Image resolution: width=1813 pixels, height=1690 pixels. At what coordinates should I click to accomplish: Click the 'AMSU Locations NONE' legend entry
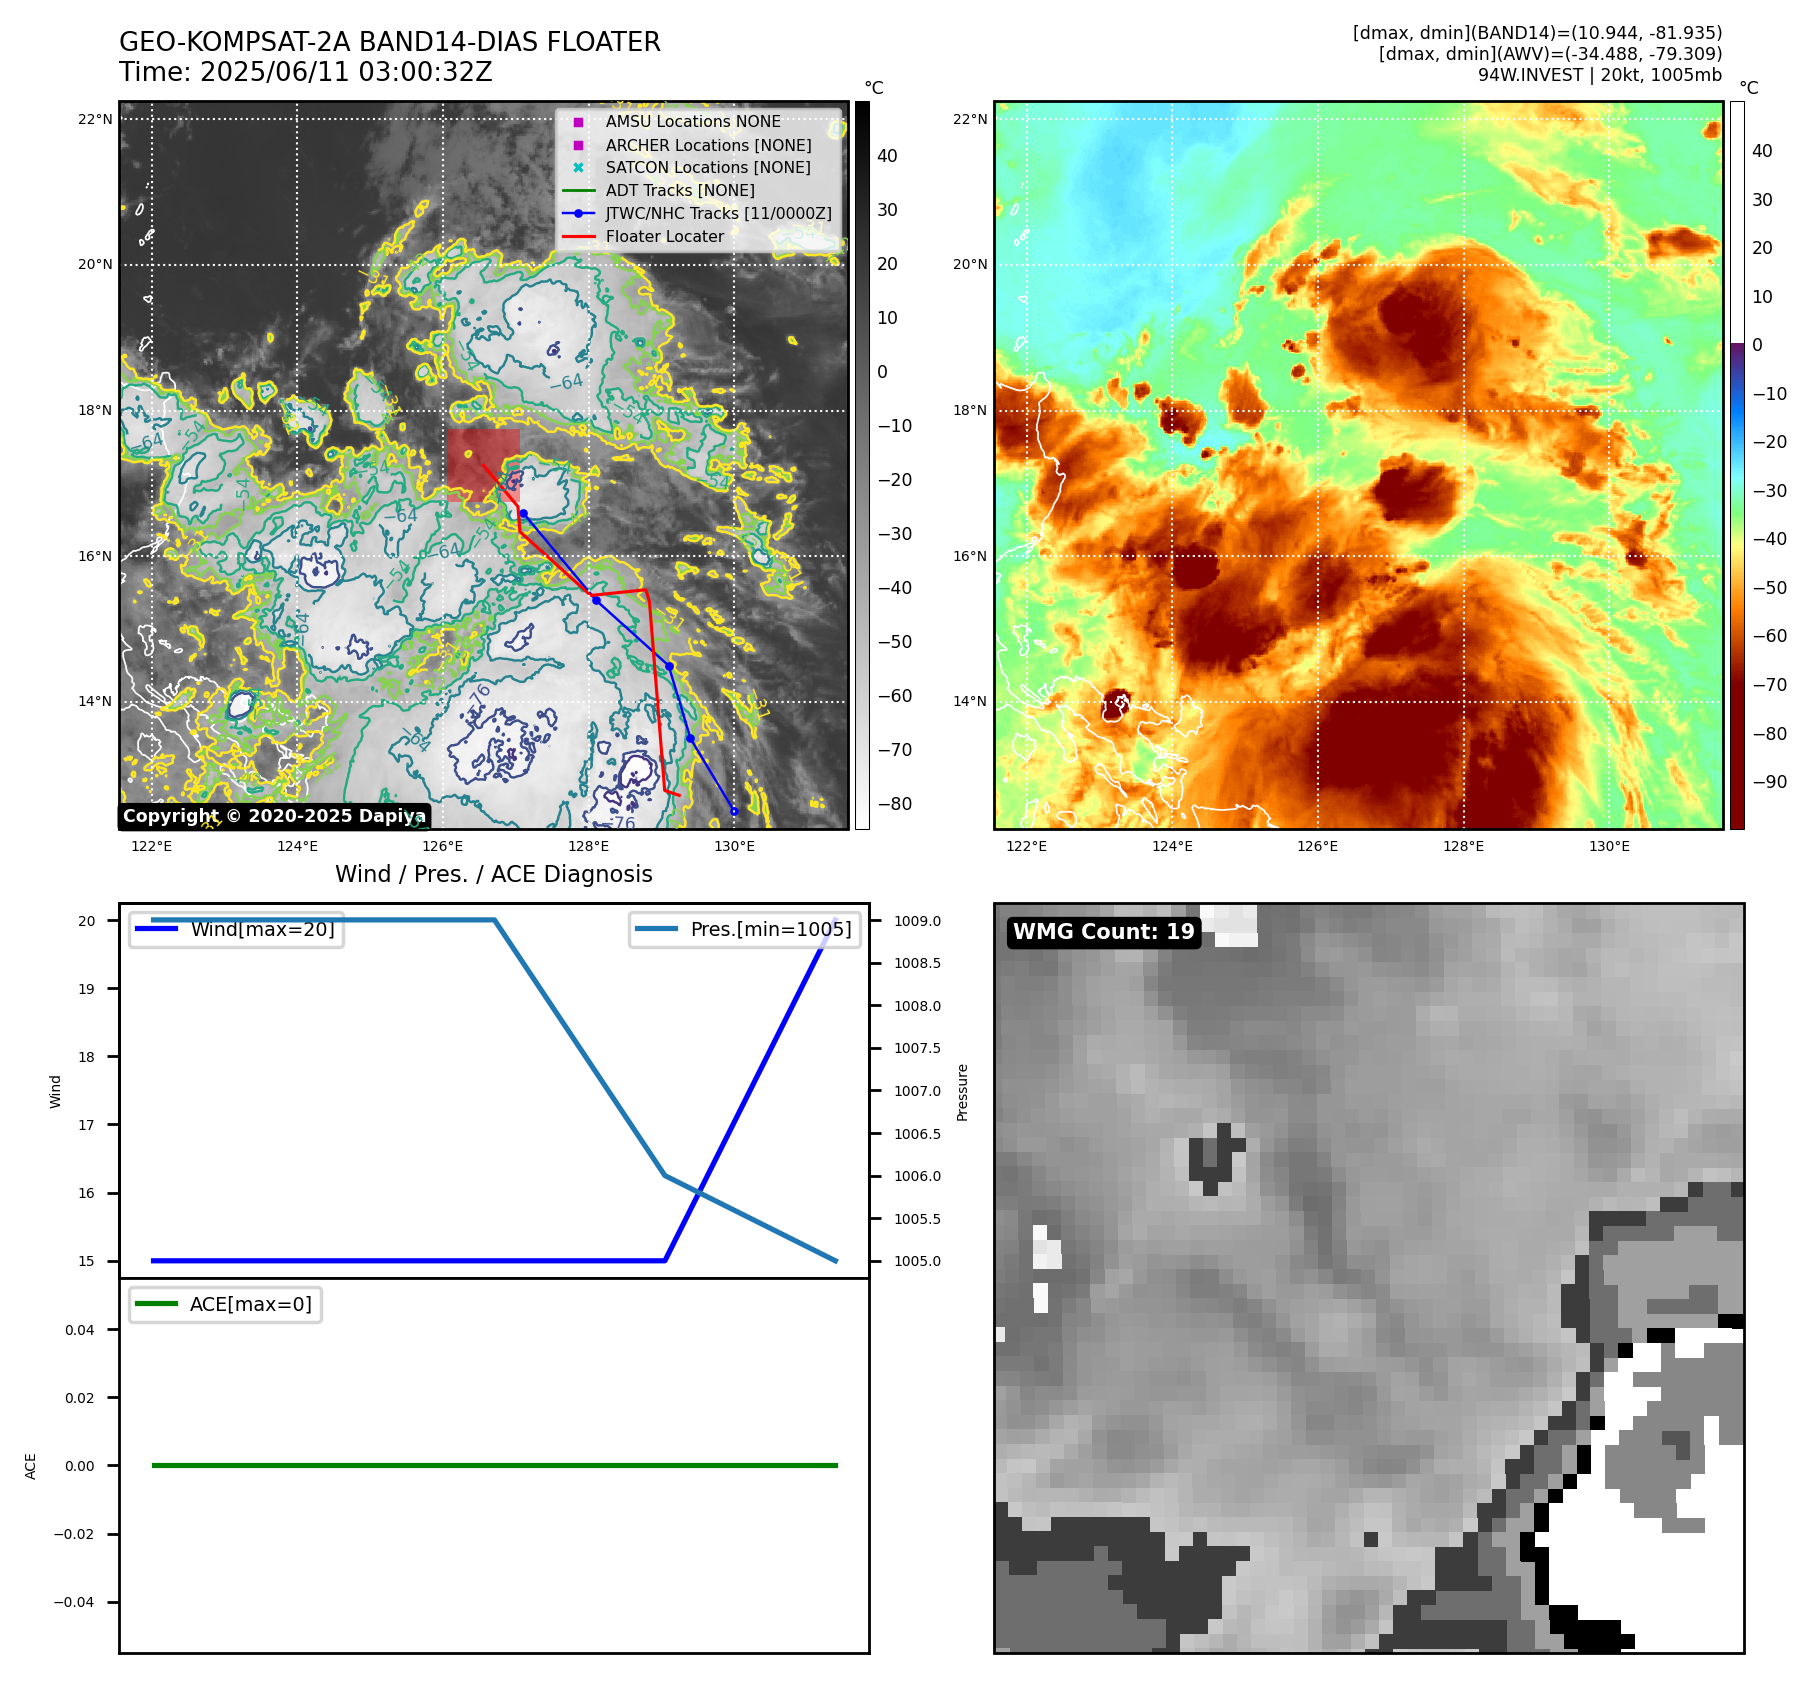click(693, 121)
